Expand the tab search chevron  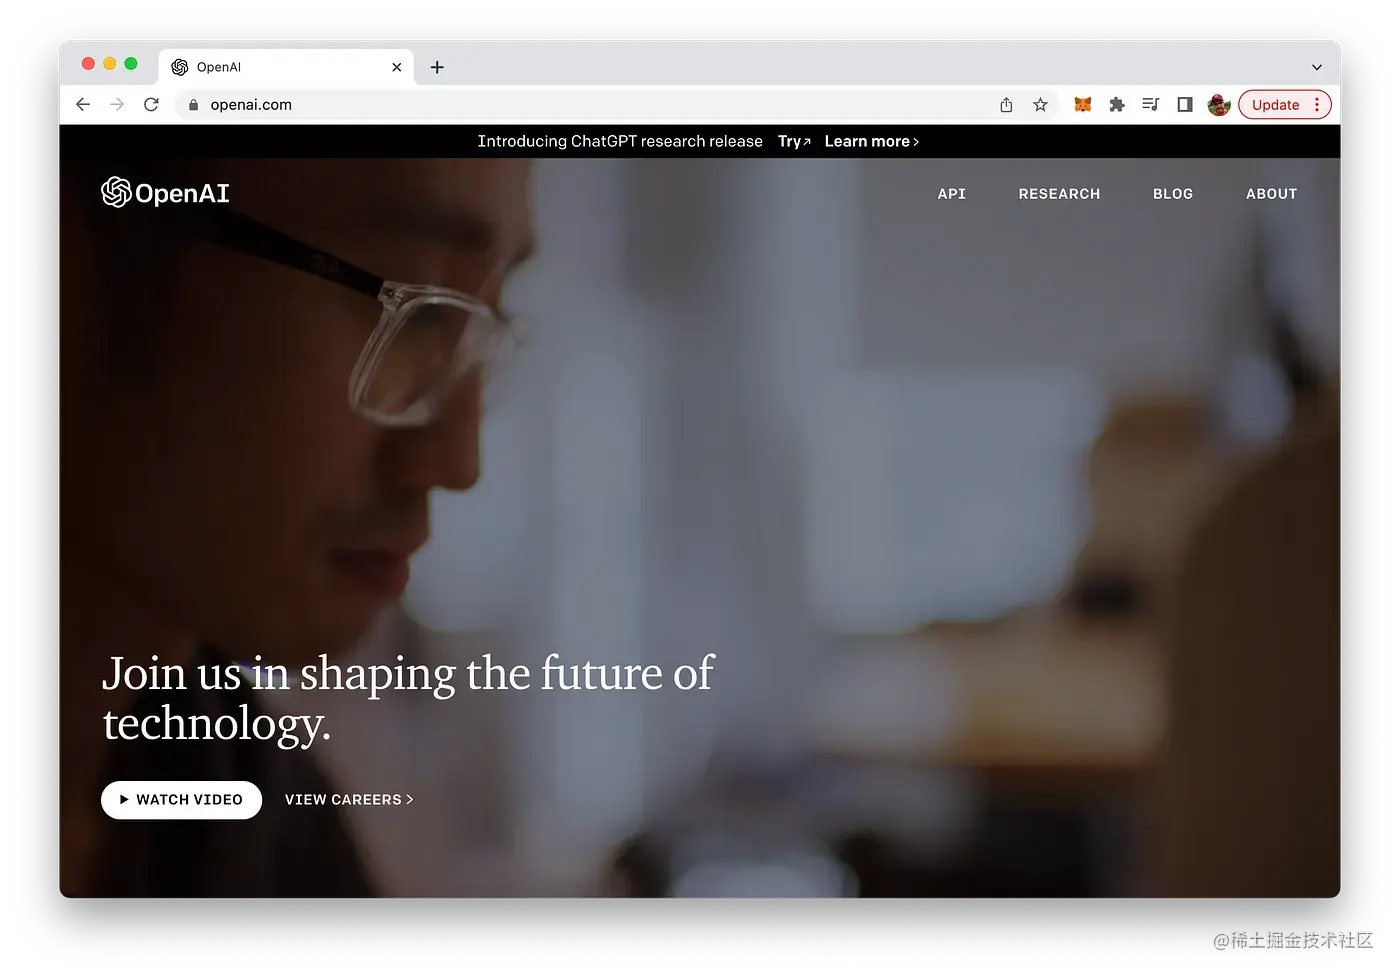pyautogui.click(x=1317, y=67)
